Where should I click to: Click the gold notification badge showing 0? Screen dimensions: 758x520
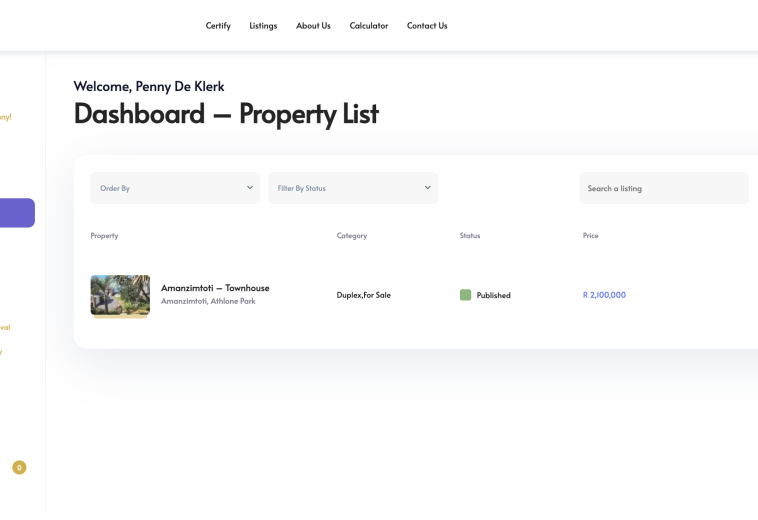(x=19, y=467)
